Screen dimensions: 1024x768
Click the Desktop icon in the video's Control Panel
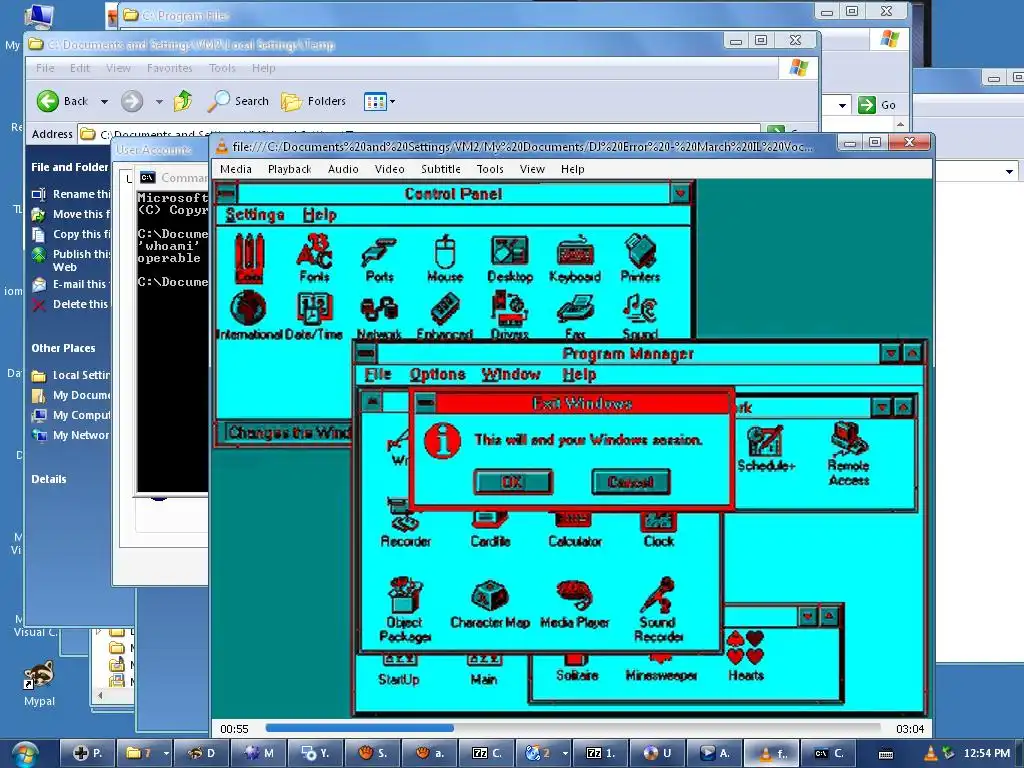click(510, 259)
